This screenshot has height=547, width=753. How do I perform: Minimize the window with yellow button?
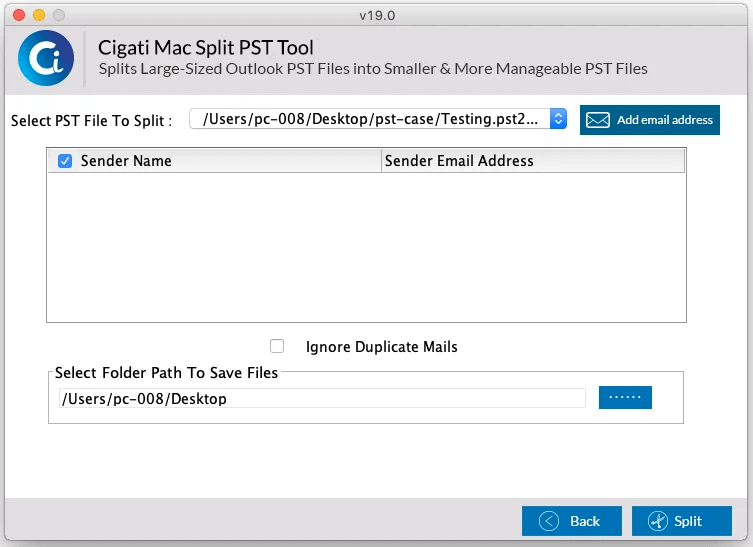[x=39, y=15]
